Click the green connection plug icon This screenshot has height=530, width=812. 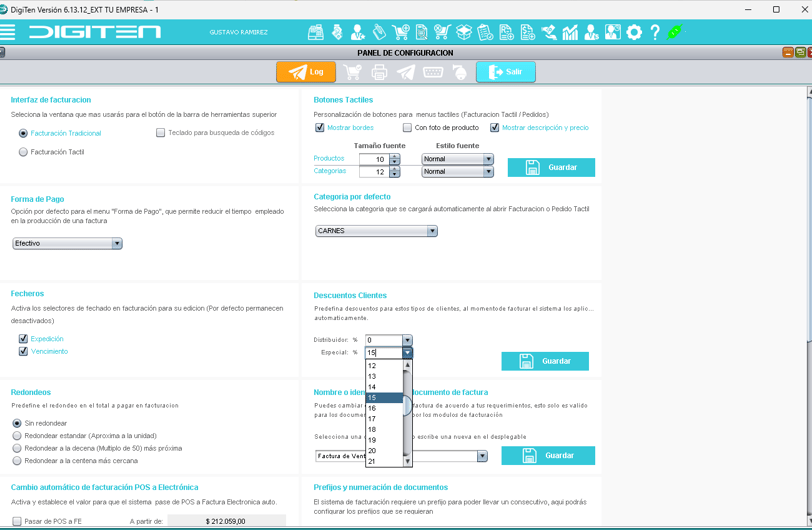675,32
